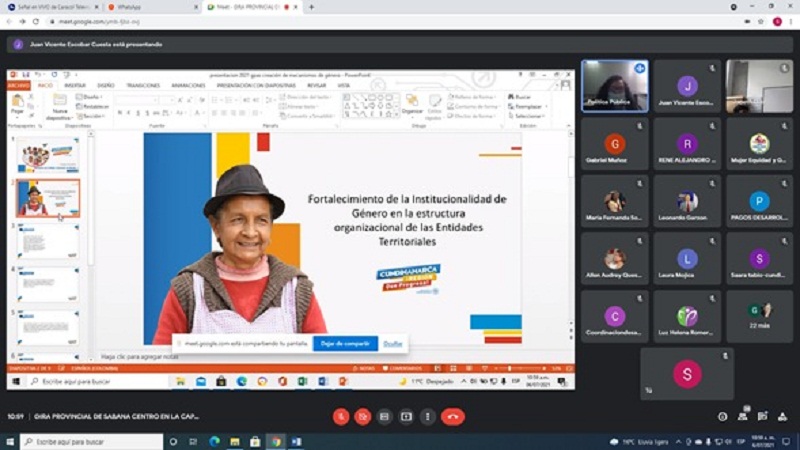Click Dejar de compartir button
This screenshot has height=450, width=800.
click(345, 343)
